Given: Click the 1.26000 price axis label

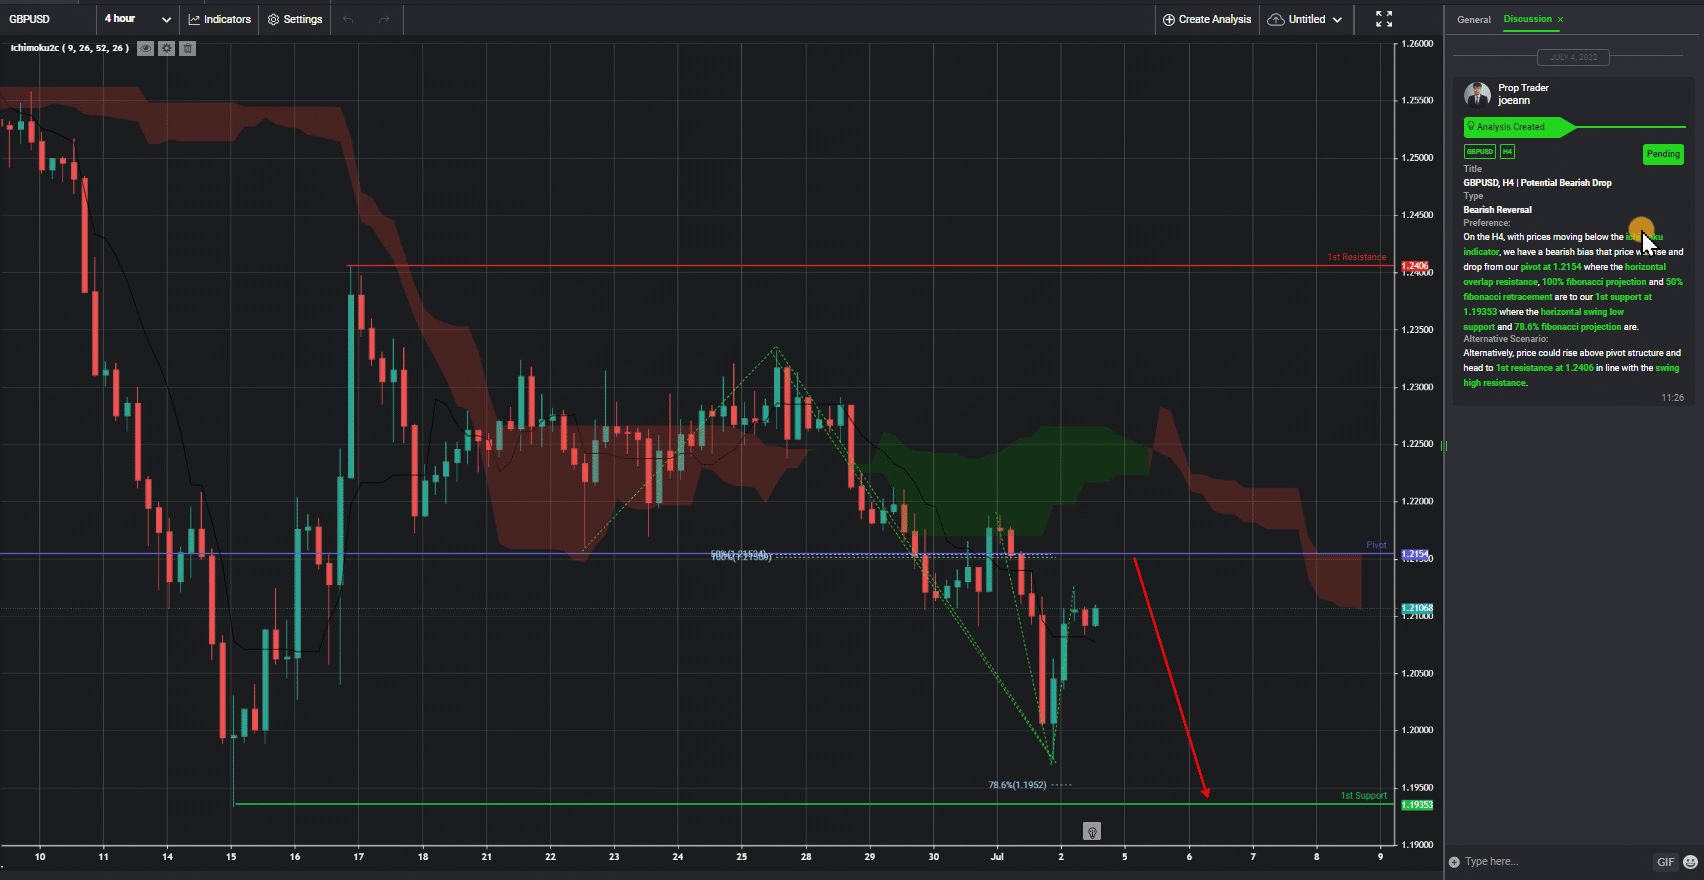Looking at the screenshot, I should [1418, 43].
